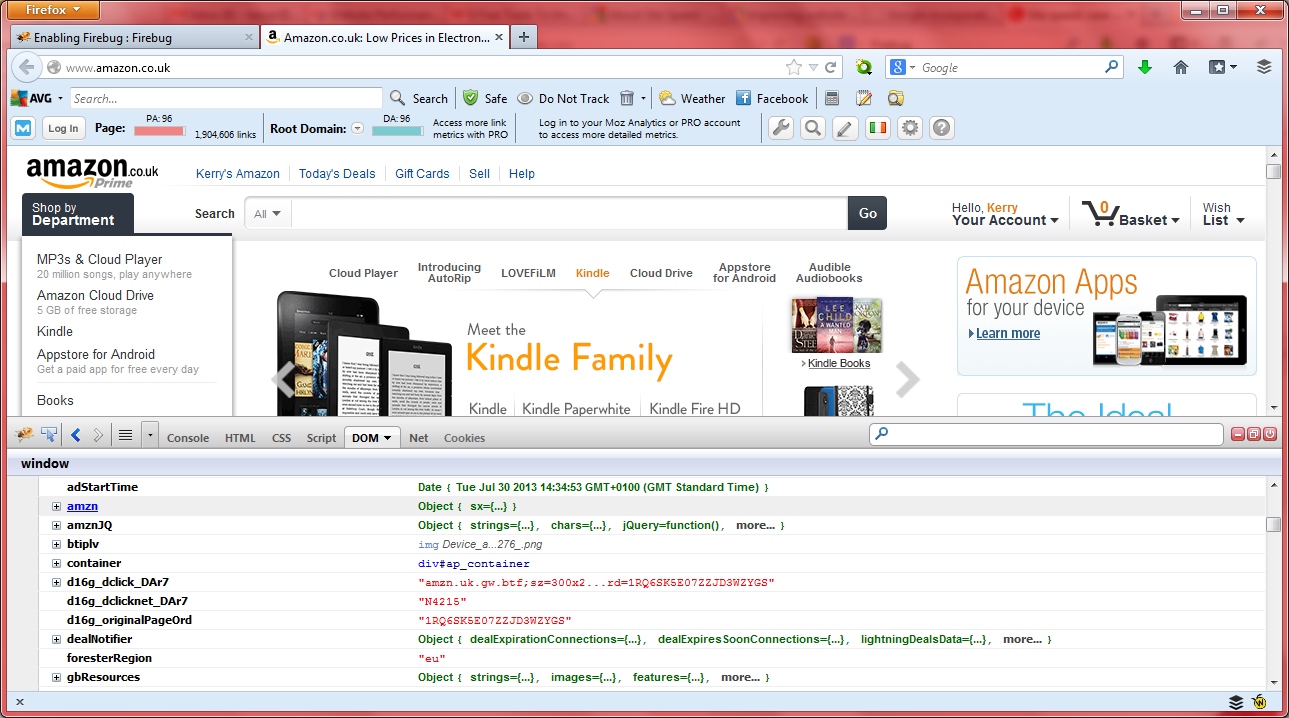Viewport: 1289px width, 718px height.
Task: Open the Firebug Cookies tab
Action: pos(464,438)
